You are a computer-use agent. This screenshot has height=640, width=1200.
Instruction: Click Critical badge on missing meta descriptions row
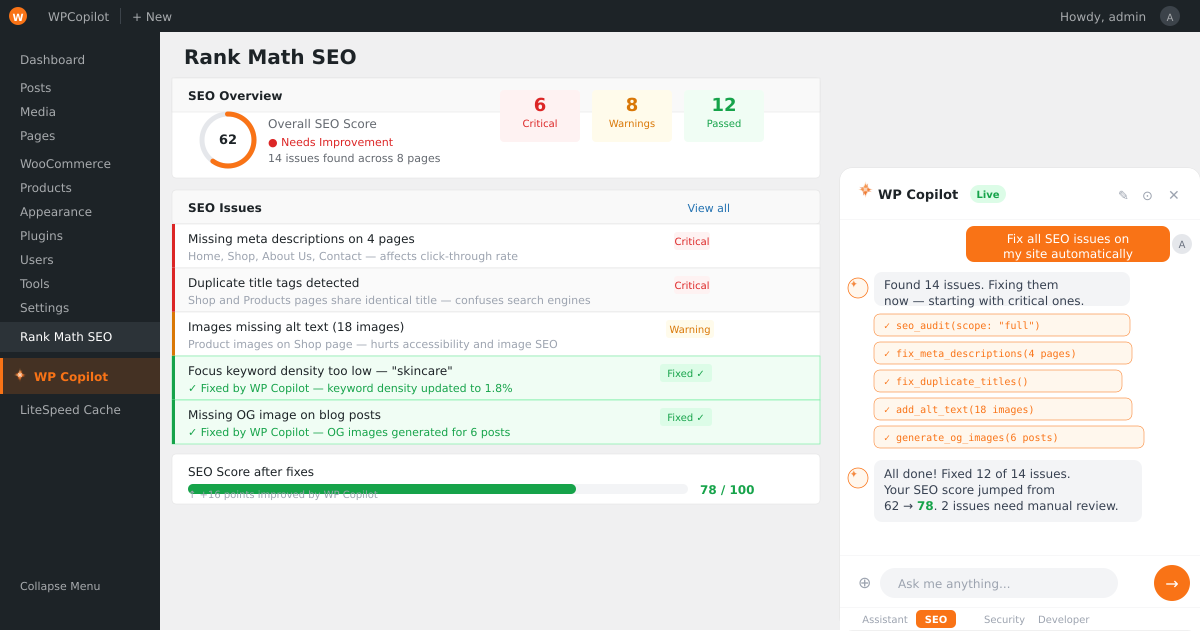692,241
